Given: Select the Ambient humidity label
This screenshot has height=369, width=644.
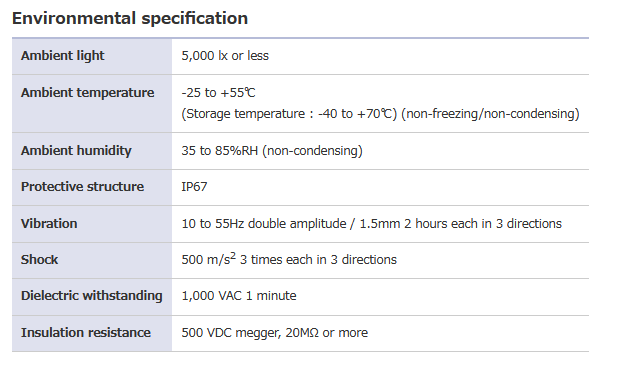Looking at the screenshot, I should pos(76,150).
